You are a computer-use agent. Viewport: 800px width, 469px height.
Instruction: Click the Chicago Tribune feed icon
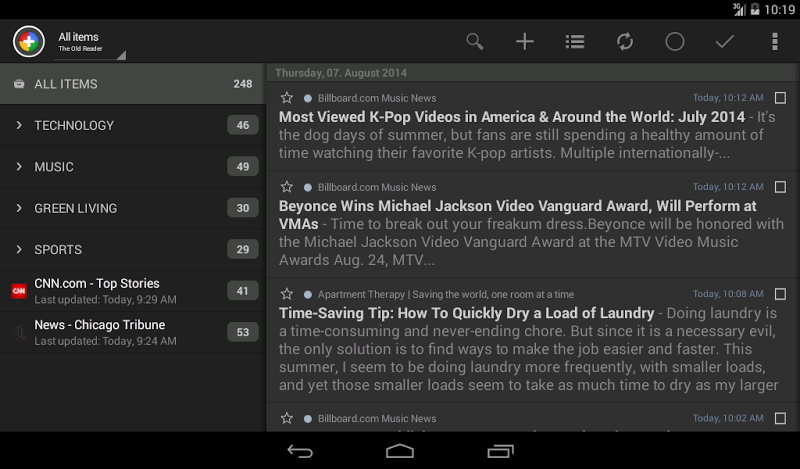pos(19,332)
